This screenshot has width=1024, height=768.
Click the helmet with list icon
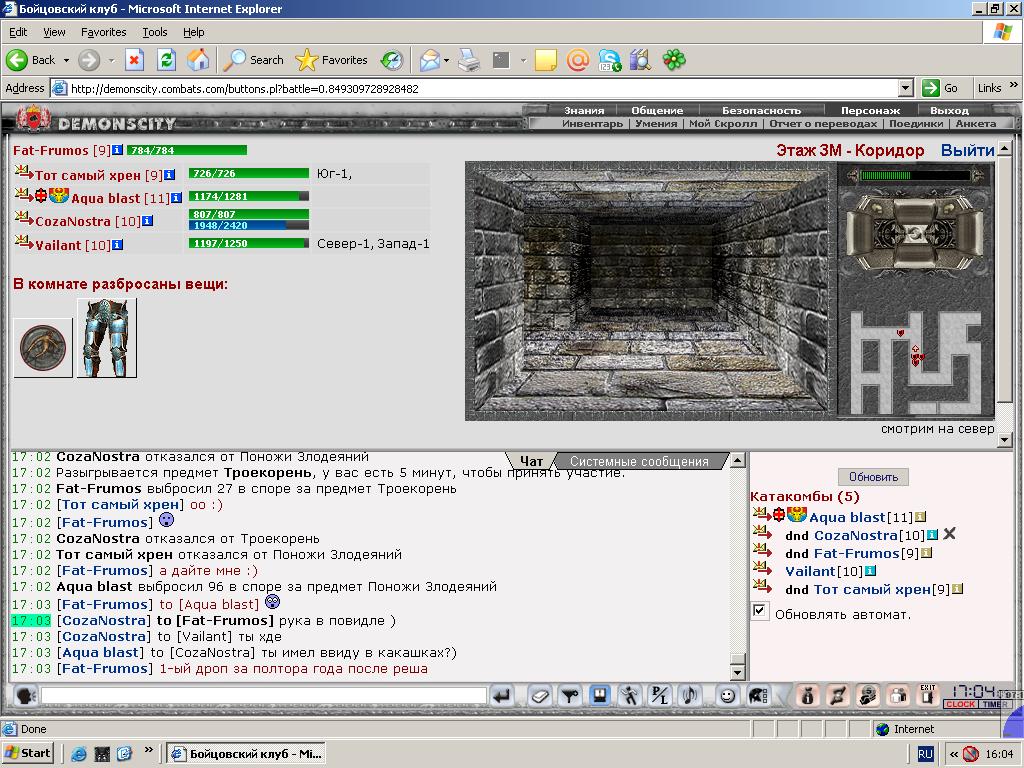point(758,696)
